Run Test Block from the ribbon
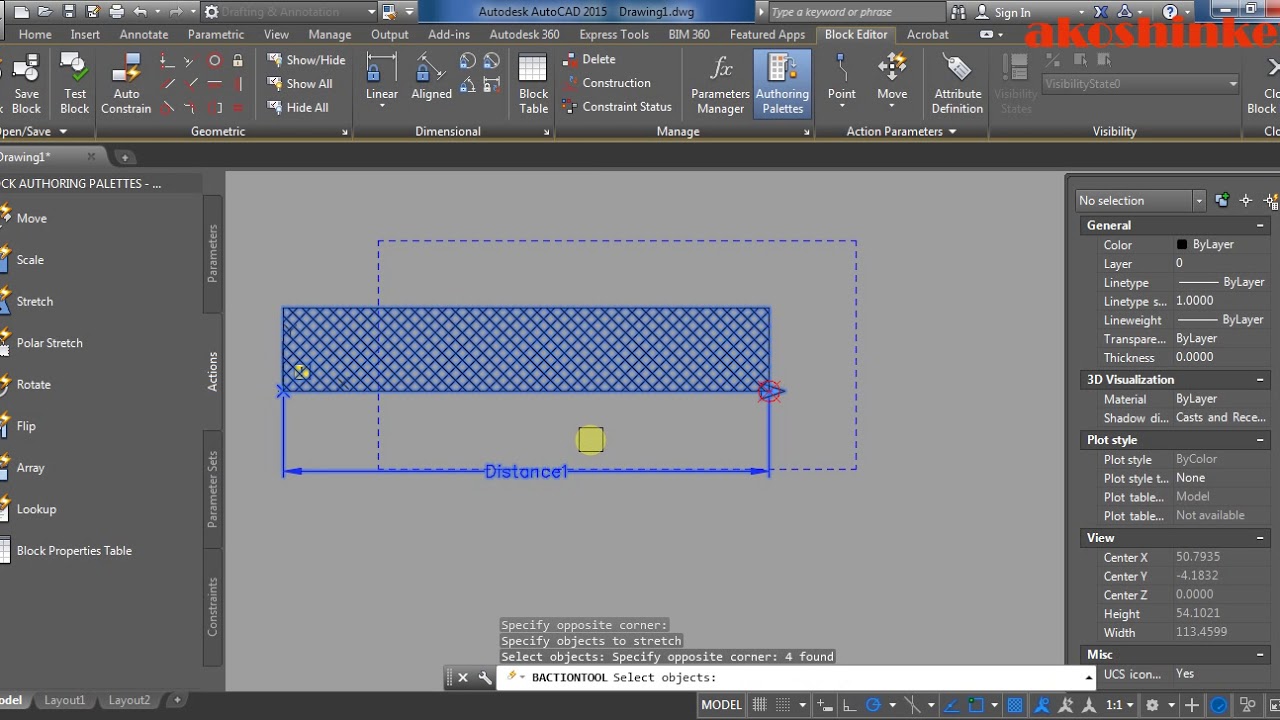 (x=74, y=84)
